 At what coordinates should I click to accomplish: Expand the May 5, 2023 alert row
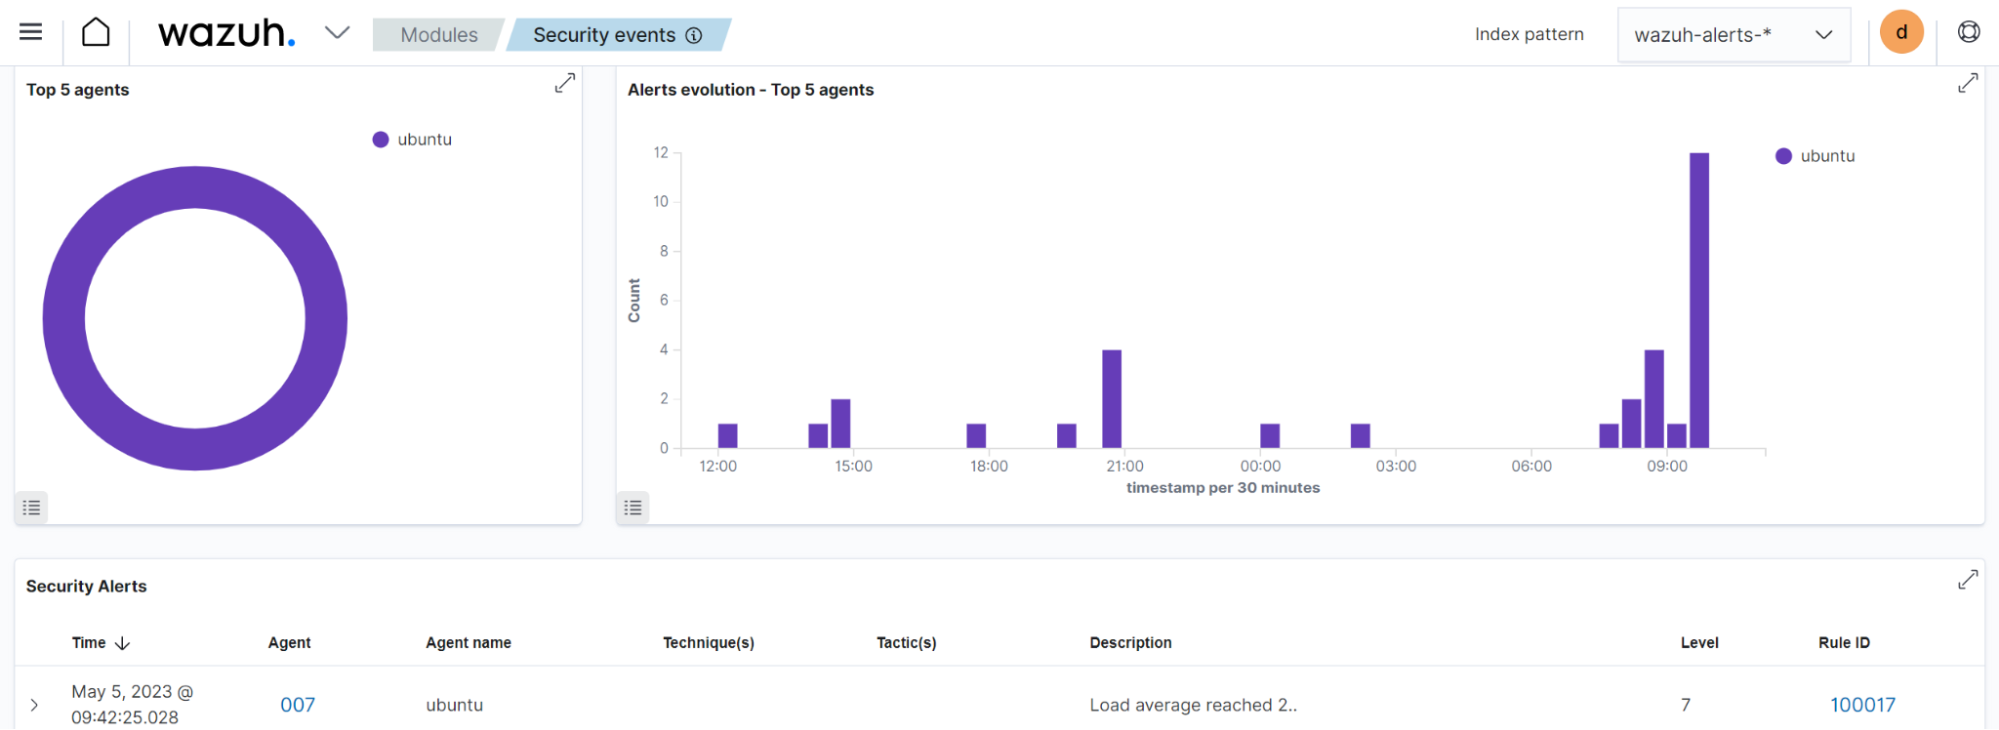pyautogui.click(x=34, y=705)
